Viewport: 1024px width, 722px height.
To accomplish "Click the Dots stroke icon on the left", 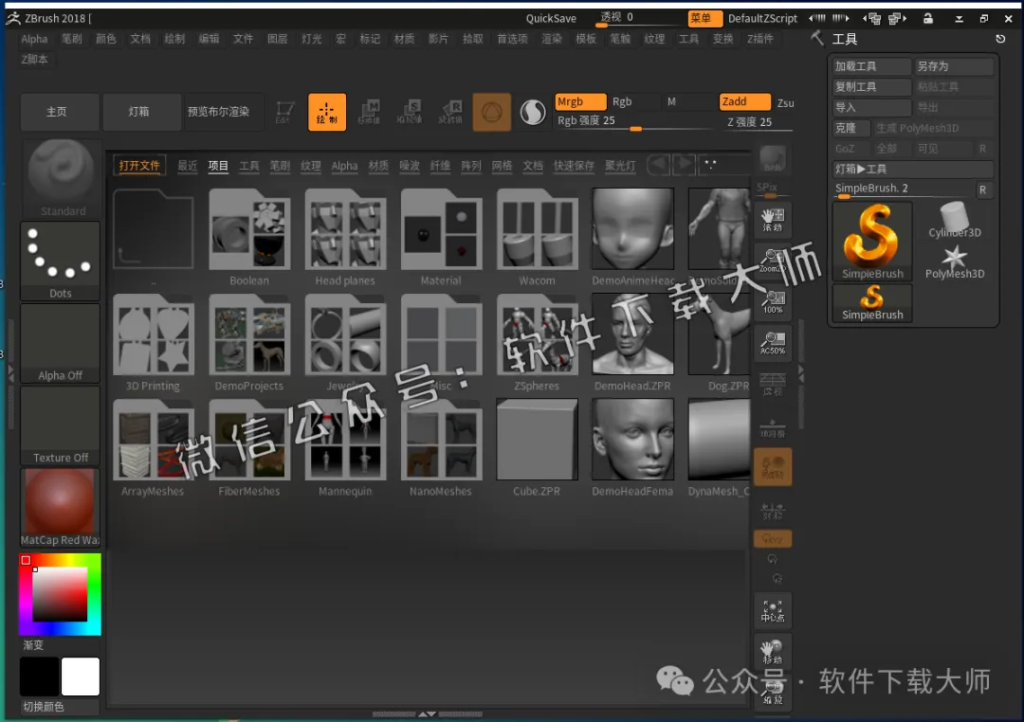I will click(59, 256).
